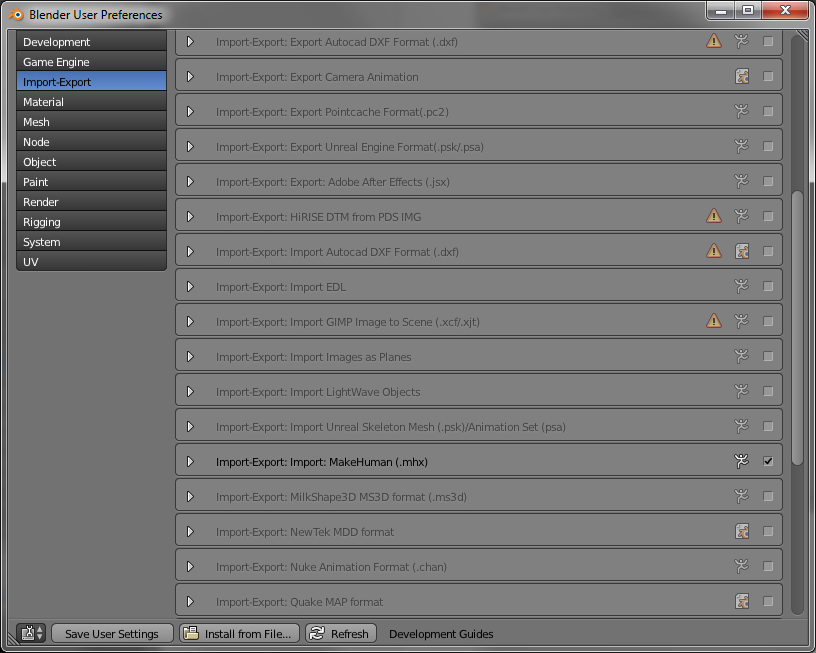
Task: Click community icon on Import LightWave Objects row
Action: (x=742, y=391)
